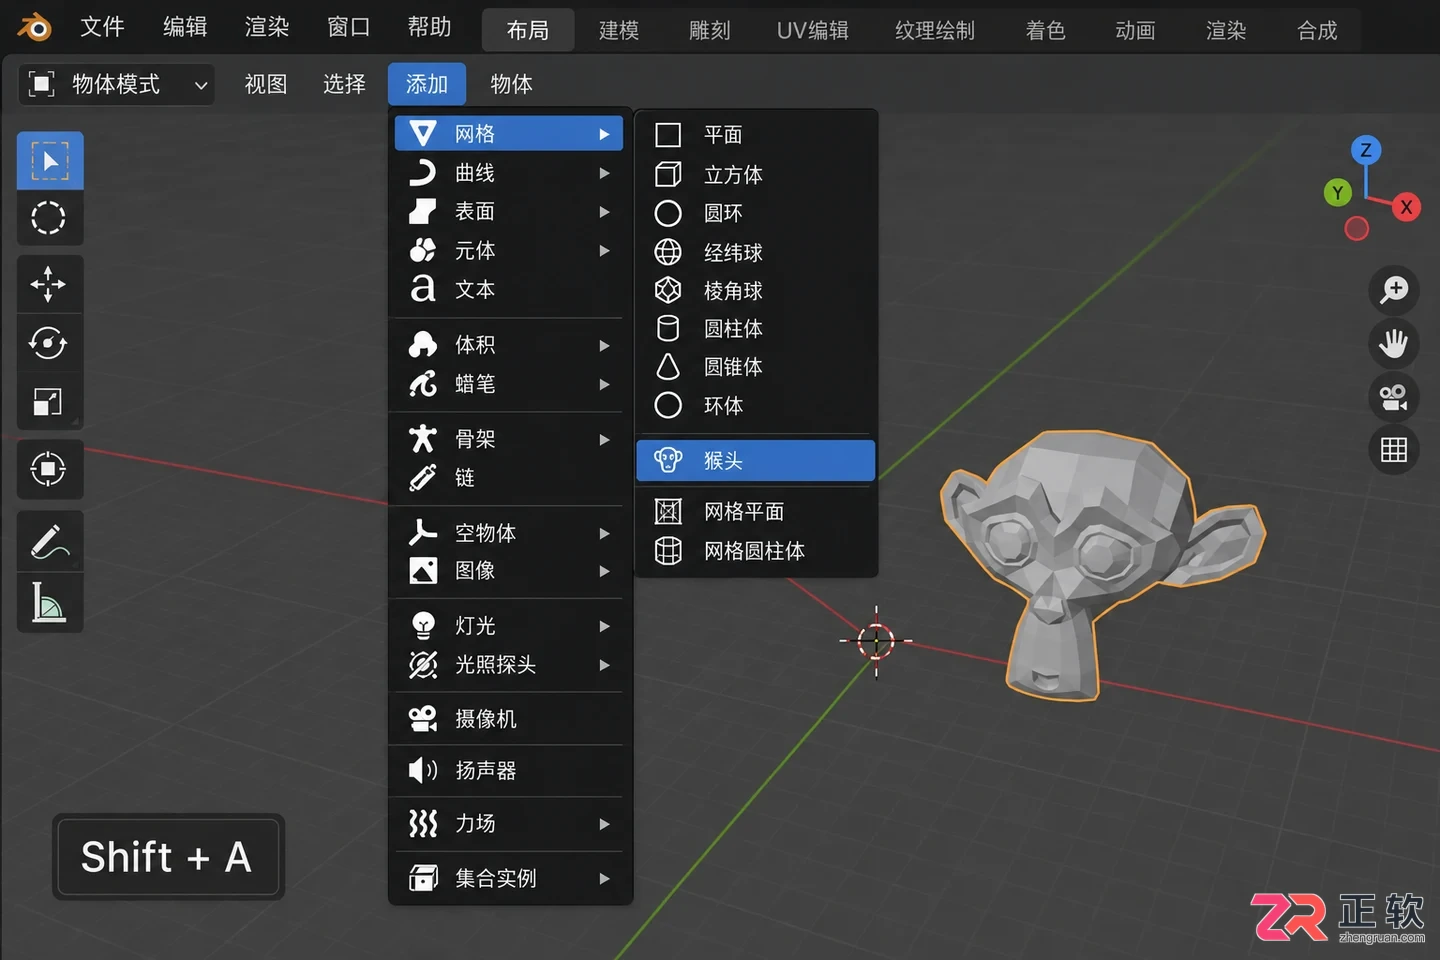
Task: Activate the Annotate pencil tool
Action: tap(50, 541)
